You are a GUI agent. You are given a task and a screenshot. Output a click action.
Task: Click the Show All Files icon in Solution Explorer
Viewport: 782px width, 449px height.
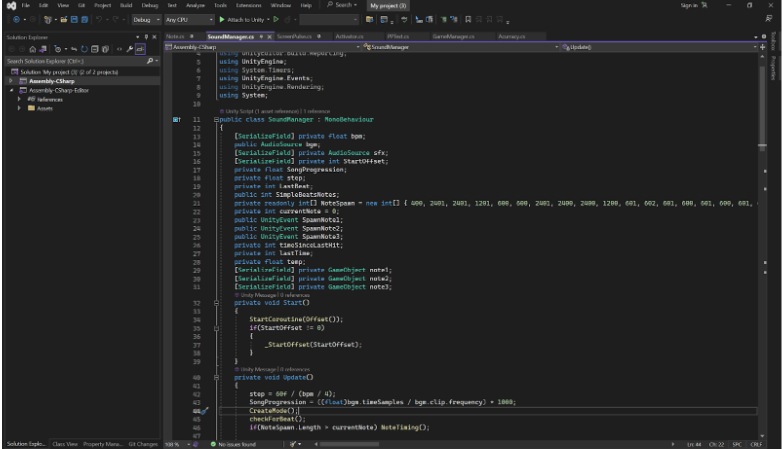105,49
